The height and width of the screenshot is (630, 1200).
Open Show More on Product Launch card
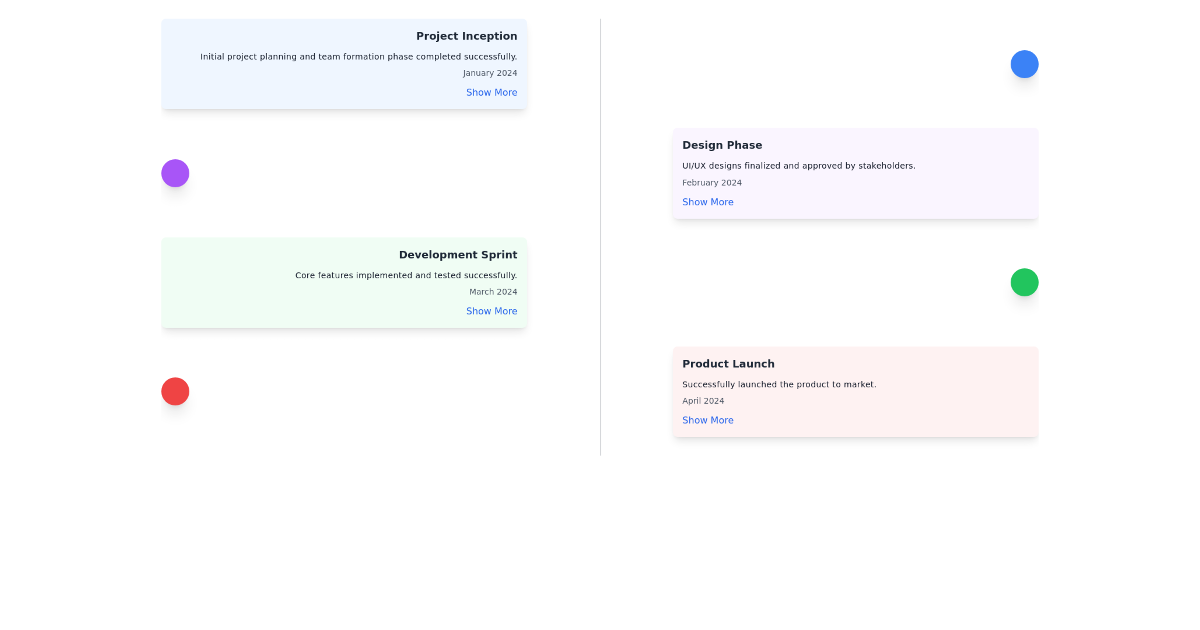point(708,420)
